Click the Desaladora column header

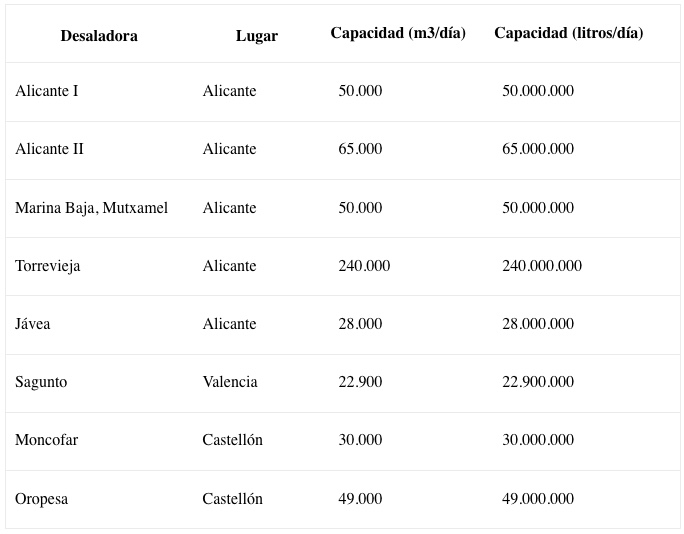click(x=99, y=36)
